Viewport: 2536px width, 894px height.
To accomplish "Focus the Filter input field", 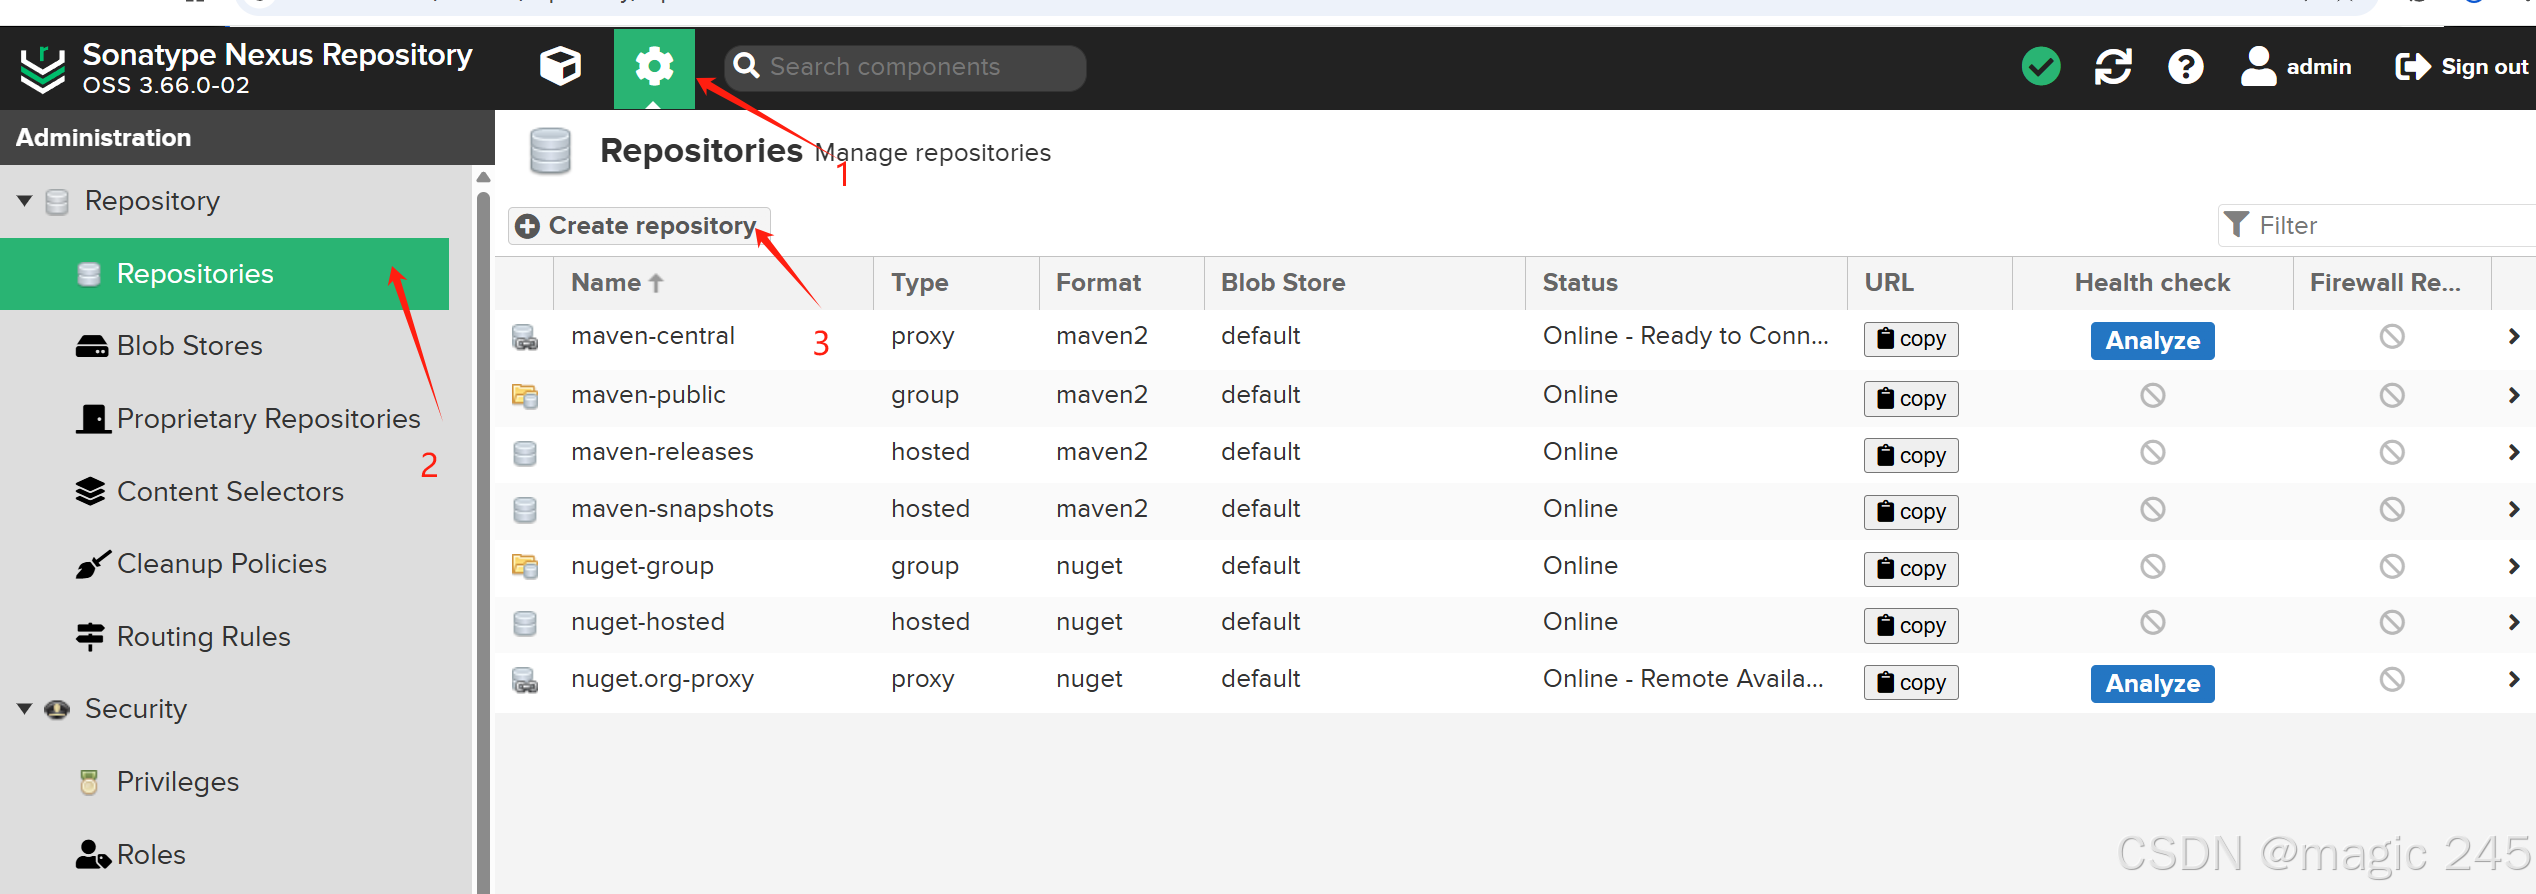I will (2378, 225).
